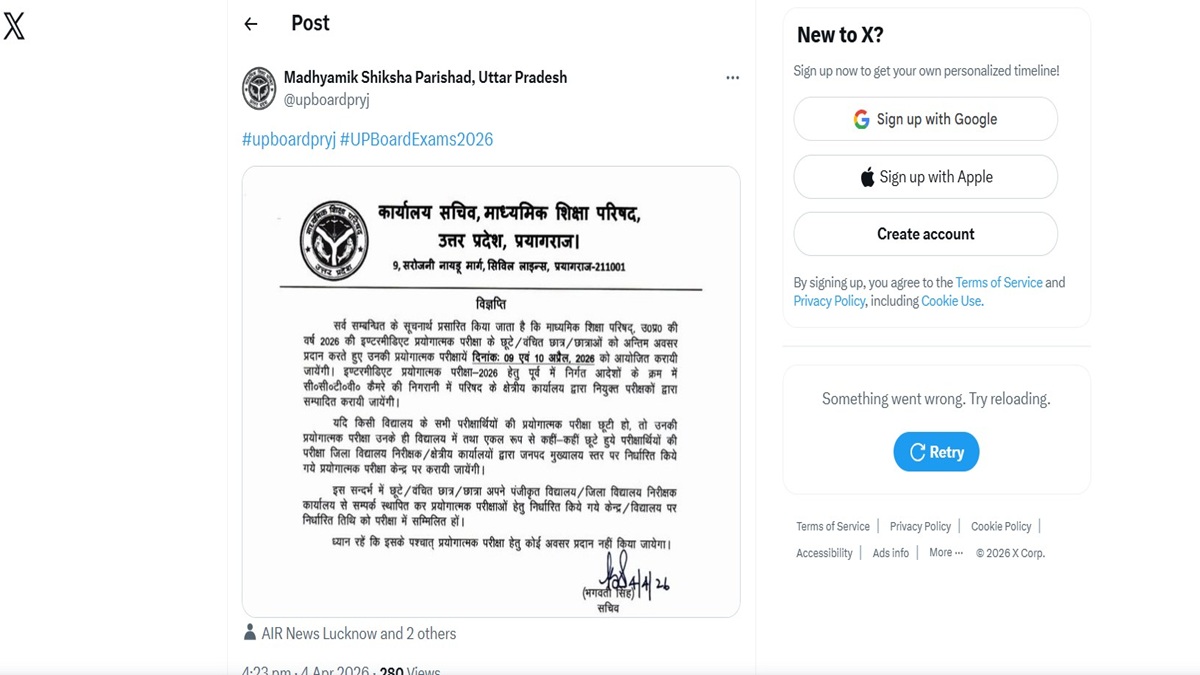The height and width of the screenshot is (675, 1200).
Task: Retry loading the failed section
Action: pos(936,452)
